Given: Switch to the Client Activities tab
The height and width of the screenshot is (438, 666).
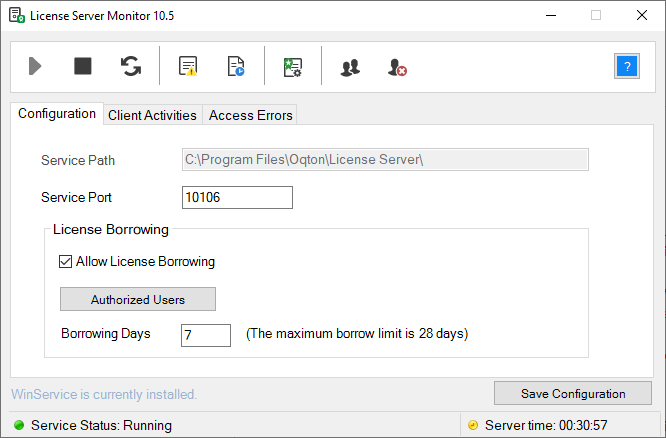Looking at the screenshot, I should (152, 115).
